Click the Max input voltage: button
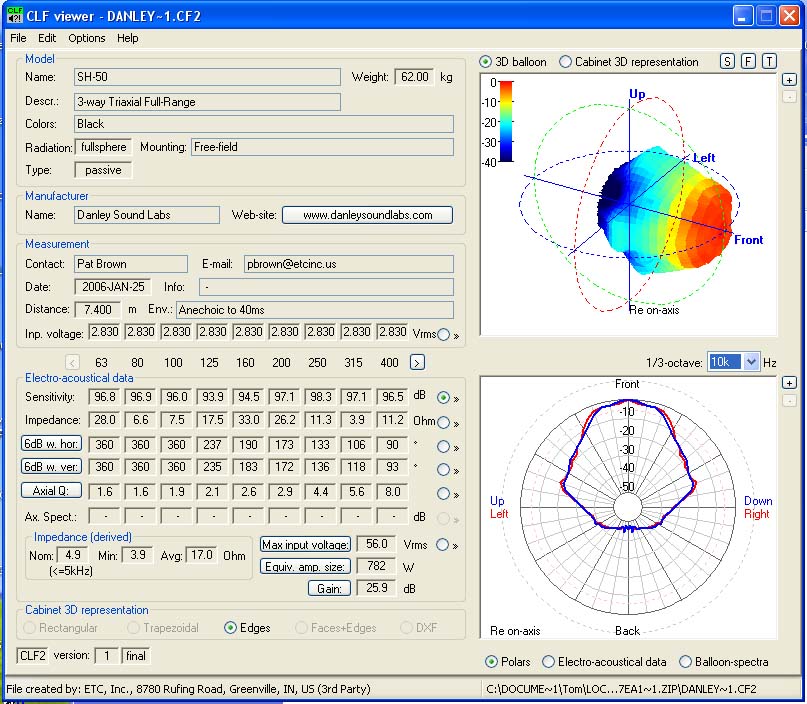Screen dimensions: 807x704 pos(305,544)
